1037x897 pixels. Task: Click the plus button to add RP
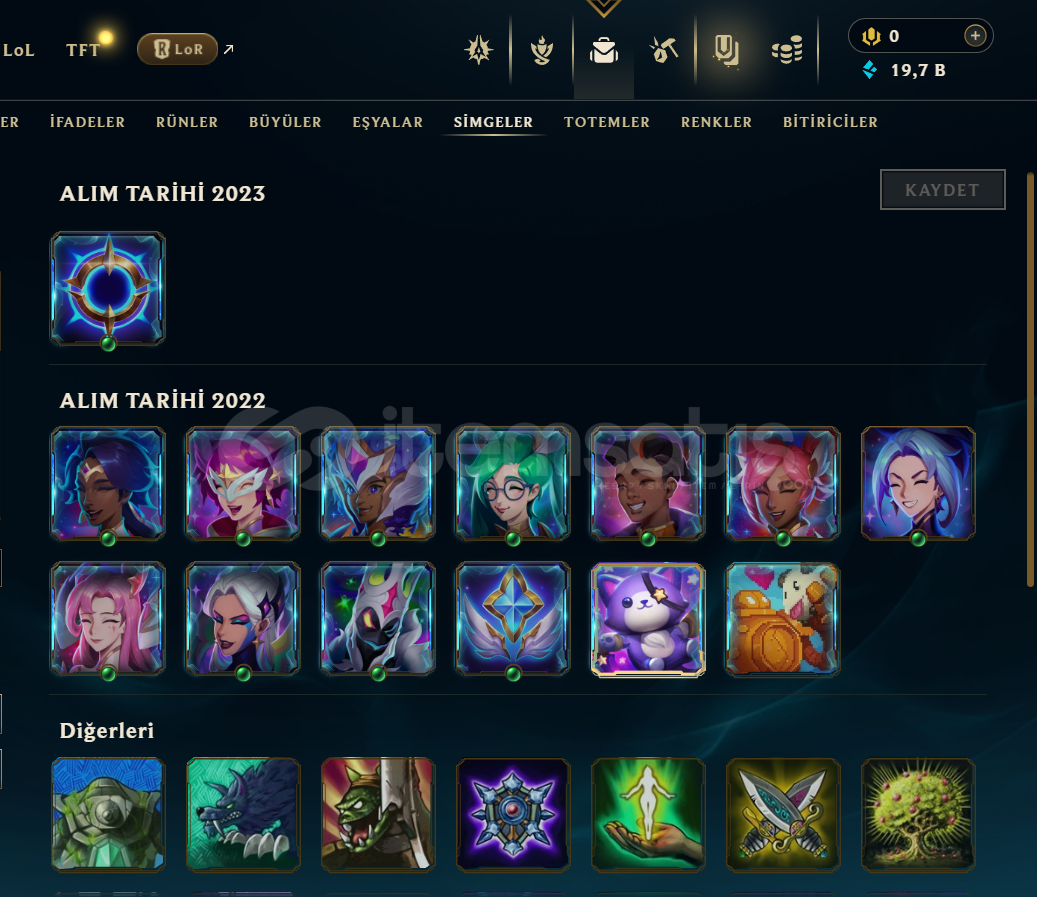click(975, 36)
